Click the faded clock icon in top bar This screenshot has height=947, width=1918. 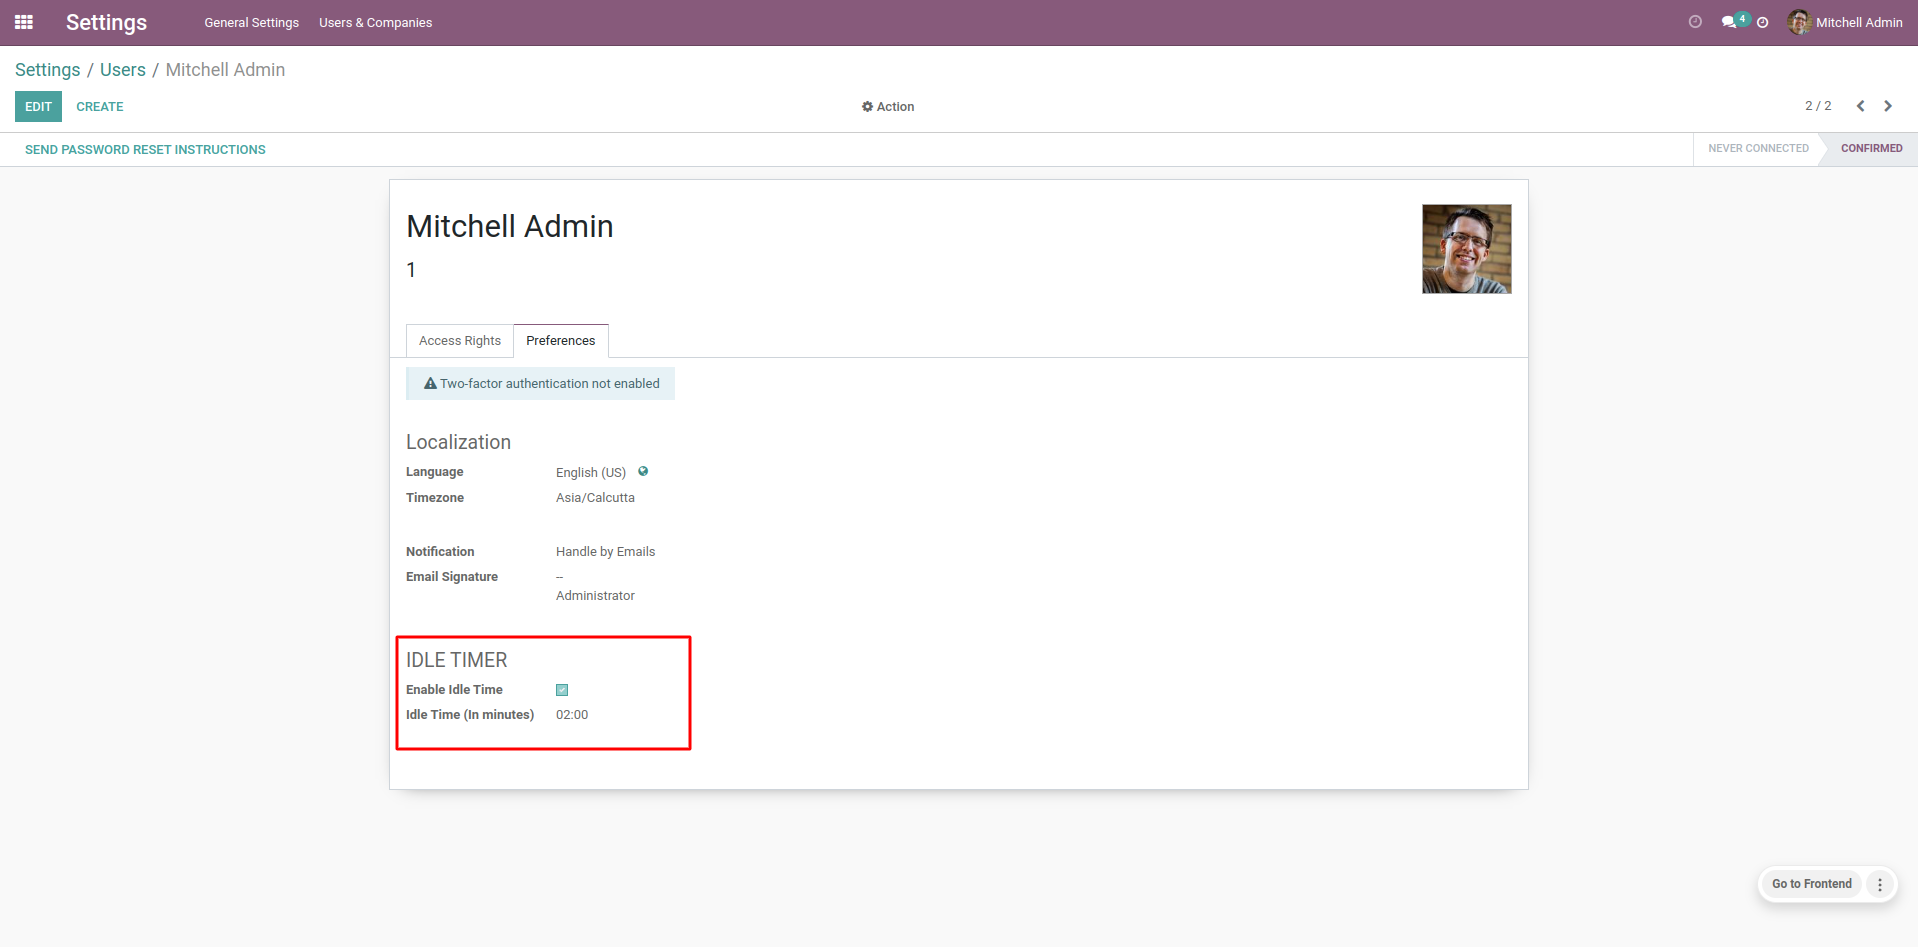[1695, 22]
